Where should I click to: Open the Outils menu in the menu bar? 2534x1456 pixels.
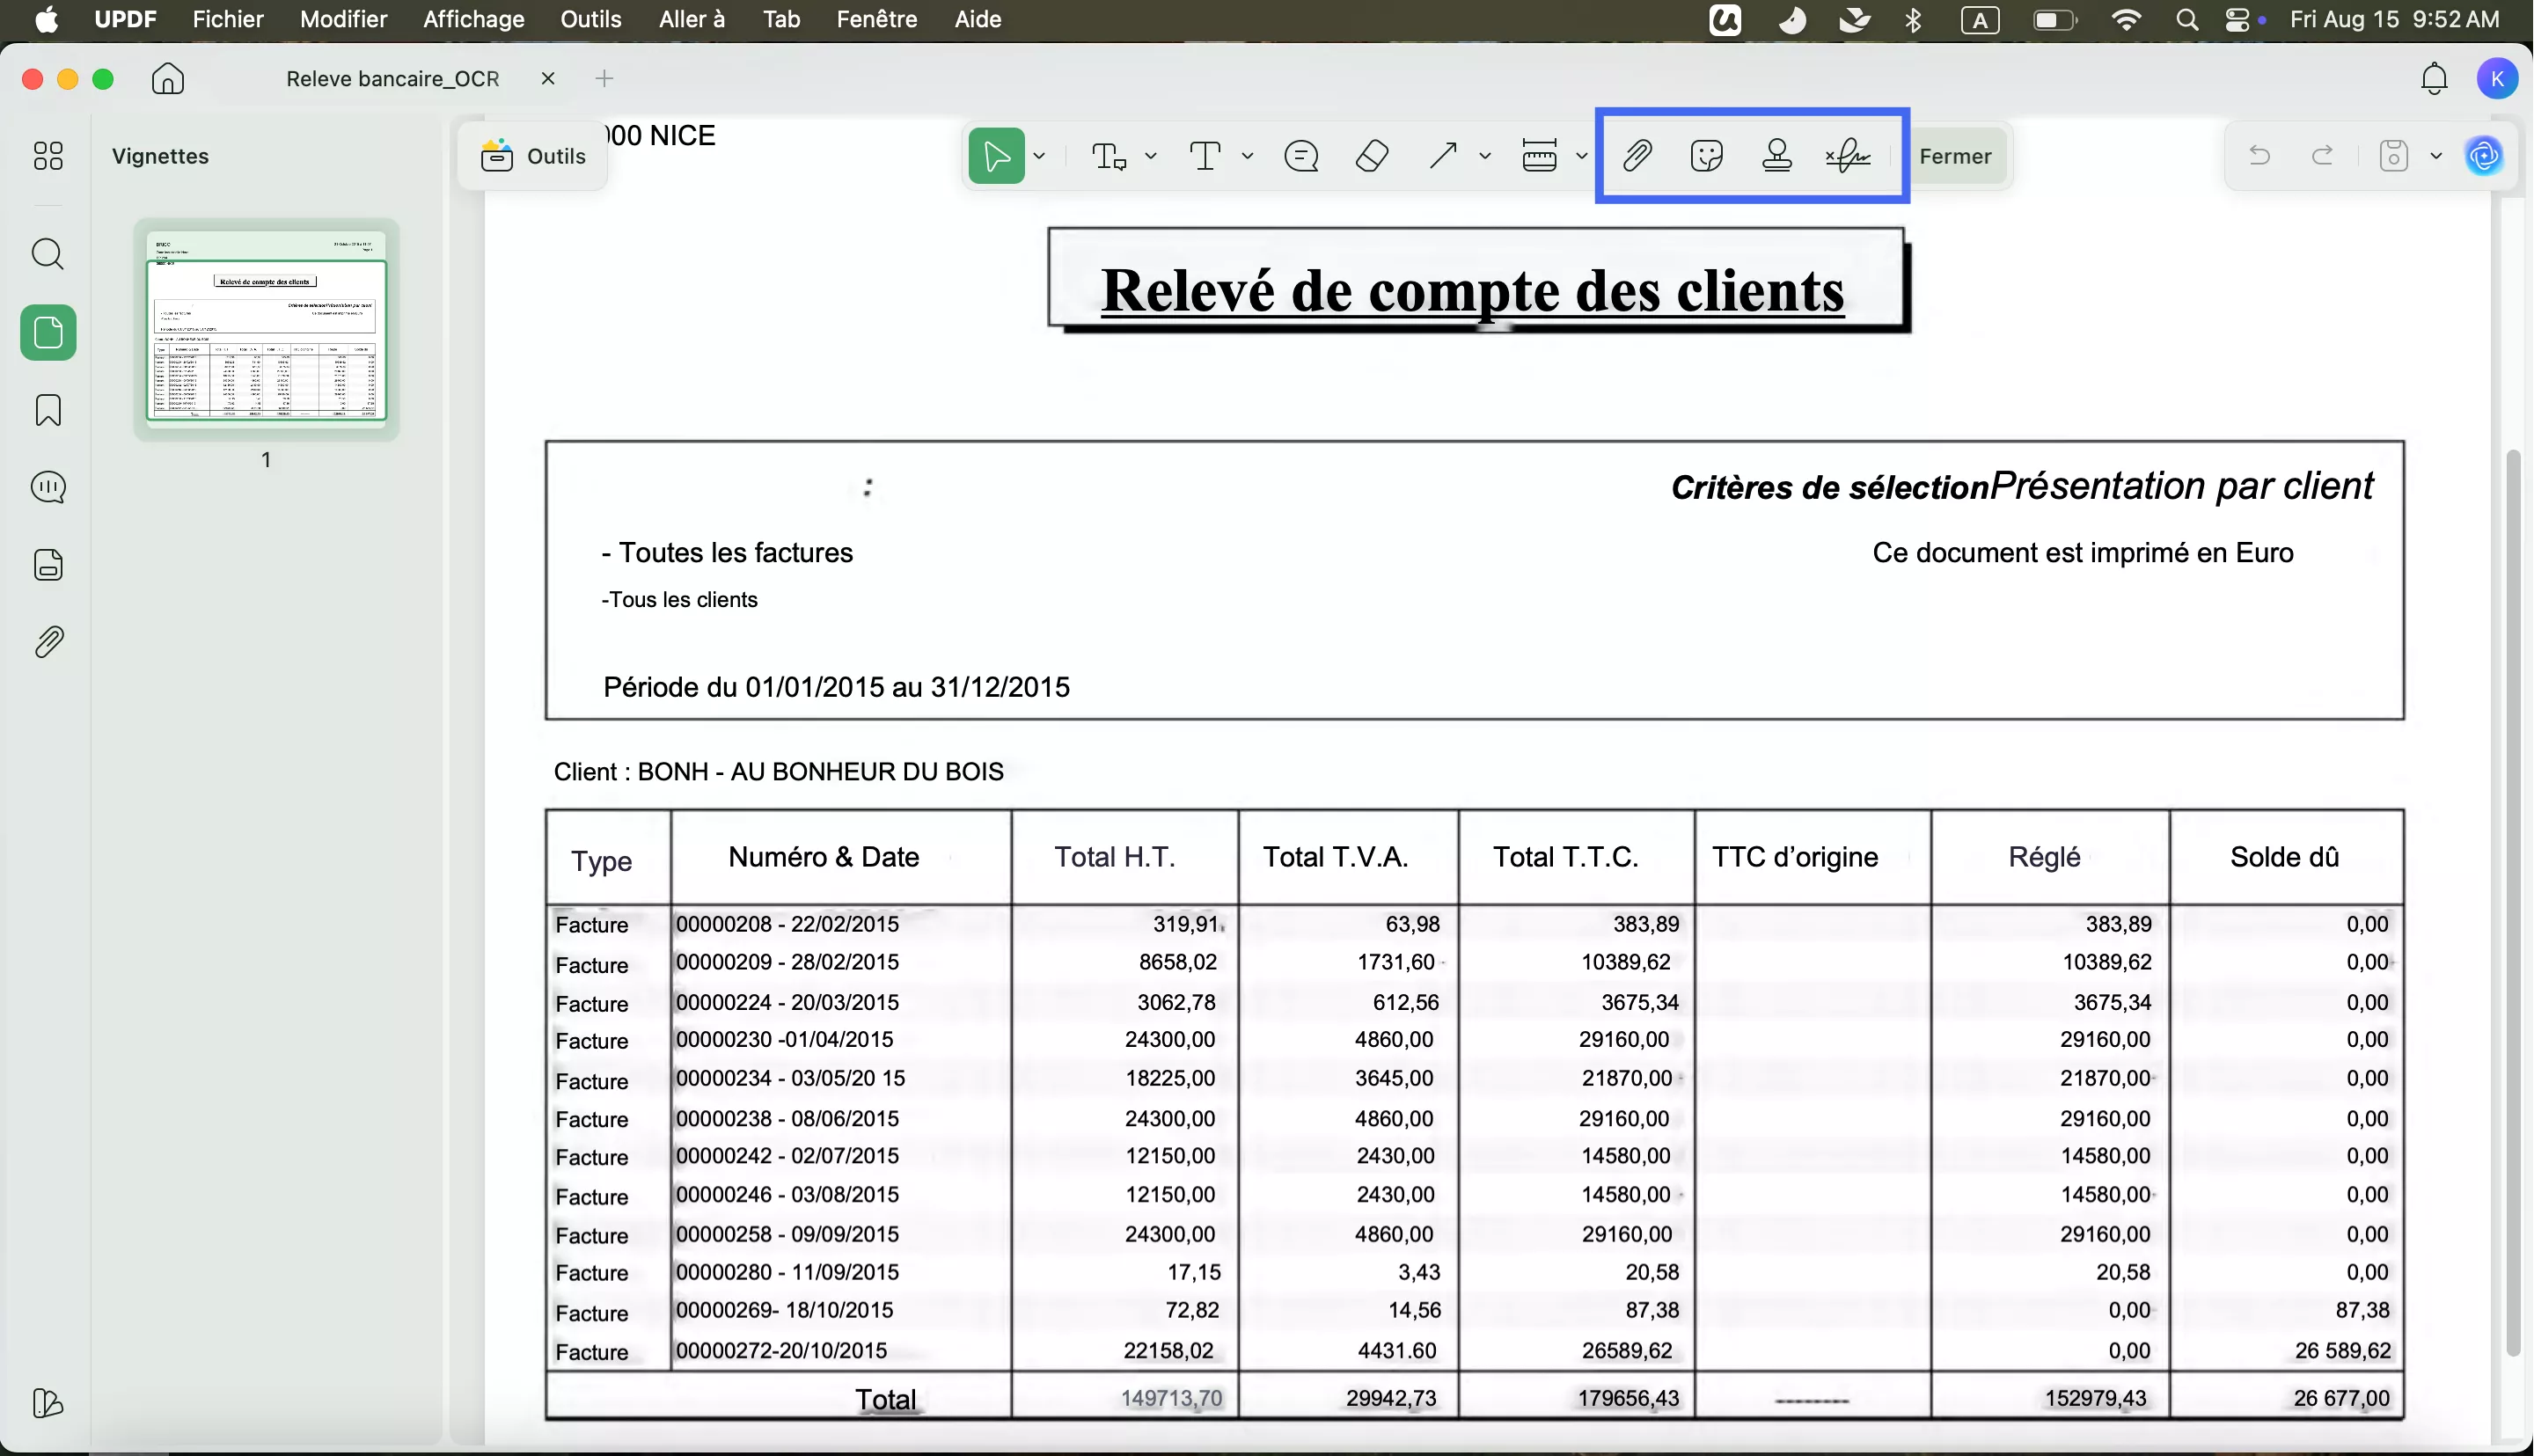(591, 19)
